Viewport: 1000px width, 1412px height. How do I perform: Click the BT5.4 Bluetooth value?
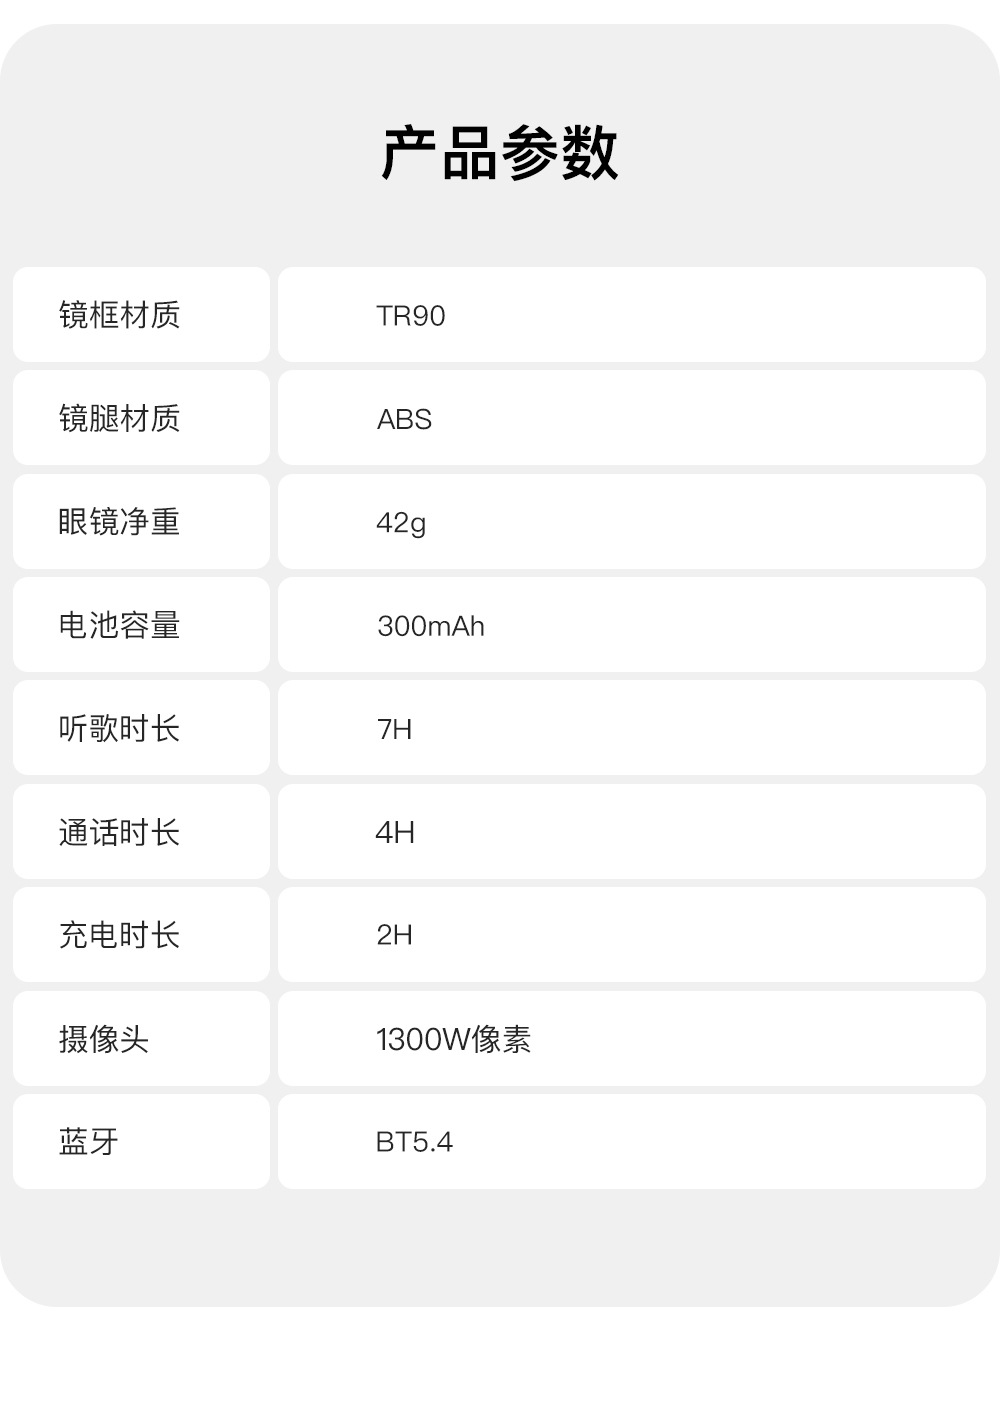click(414, 1142)
